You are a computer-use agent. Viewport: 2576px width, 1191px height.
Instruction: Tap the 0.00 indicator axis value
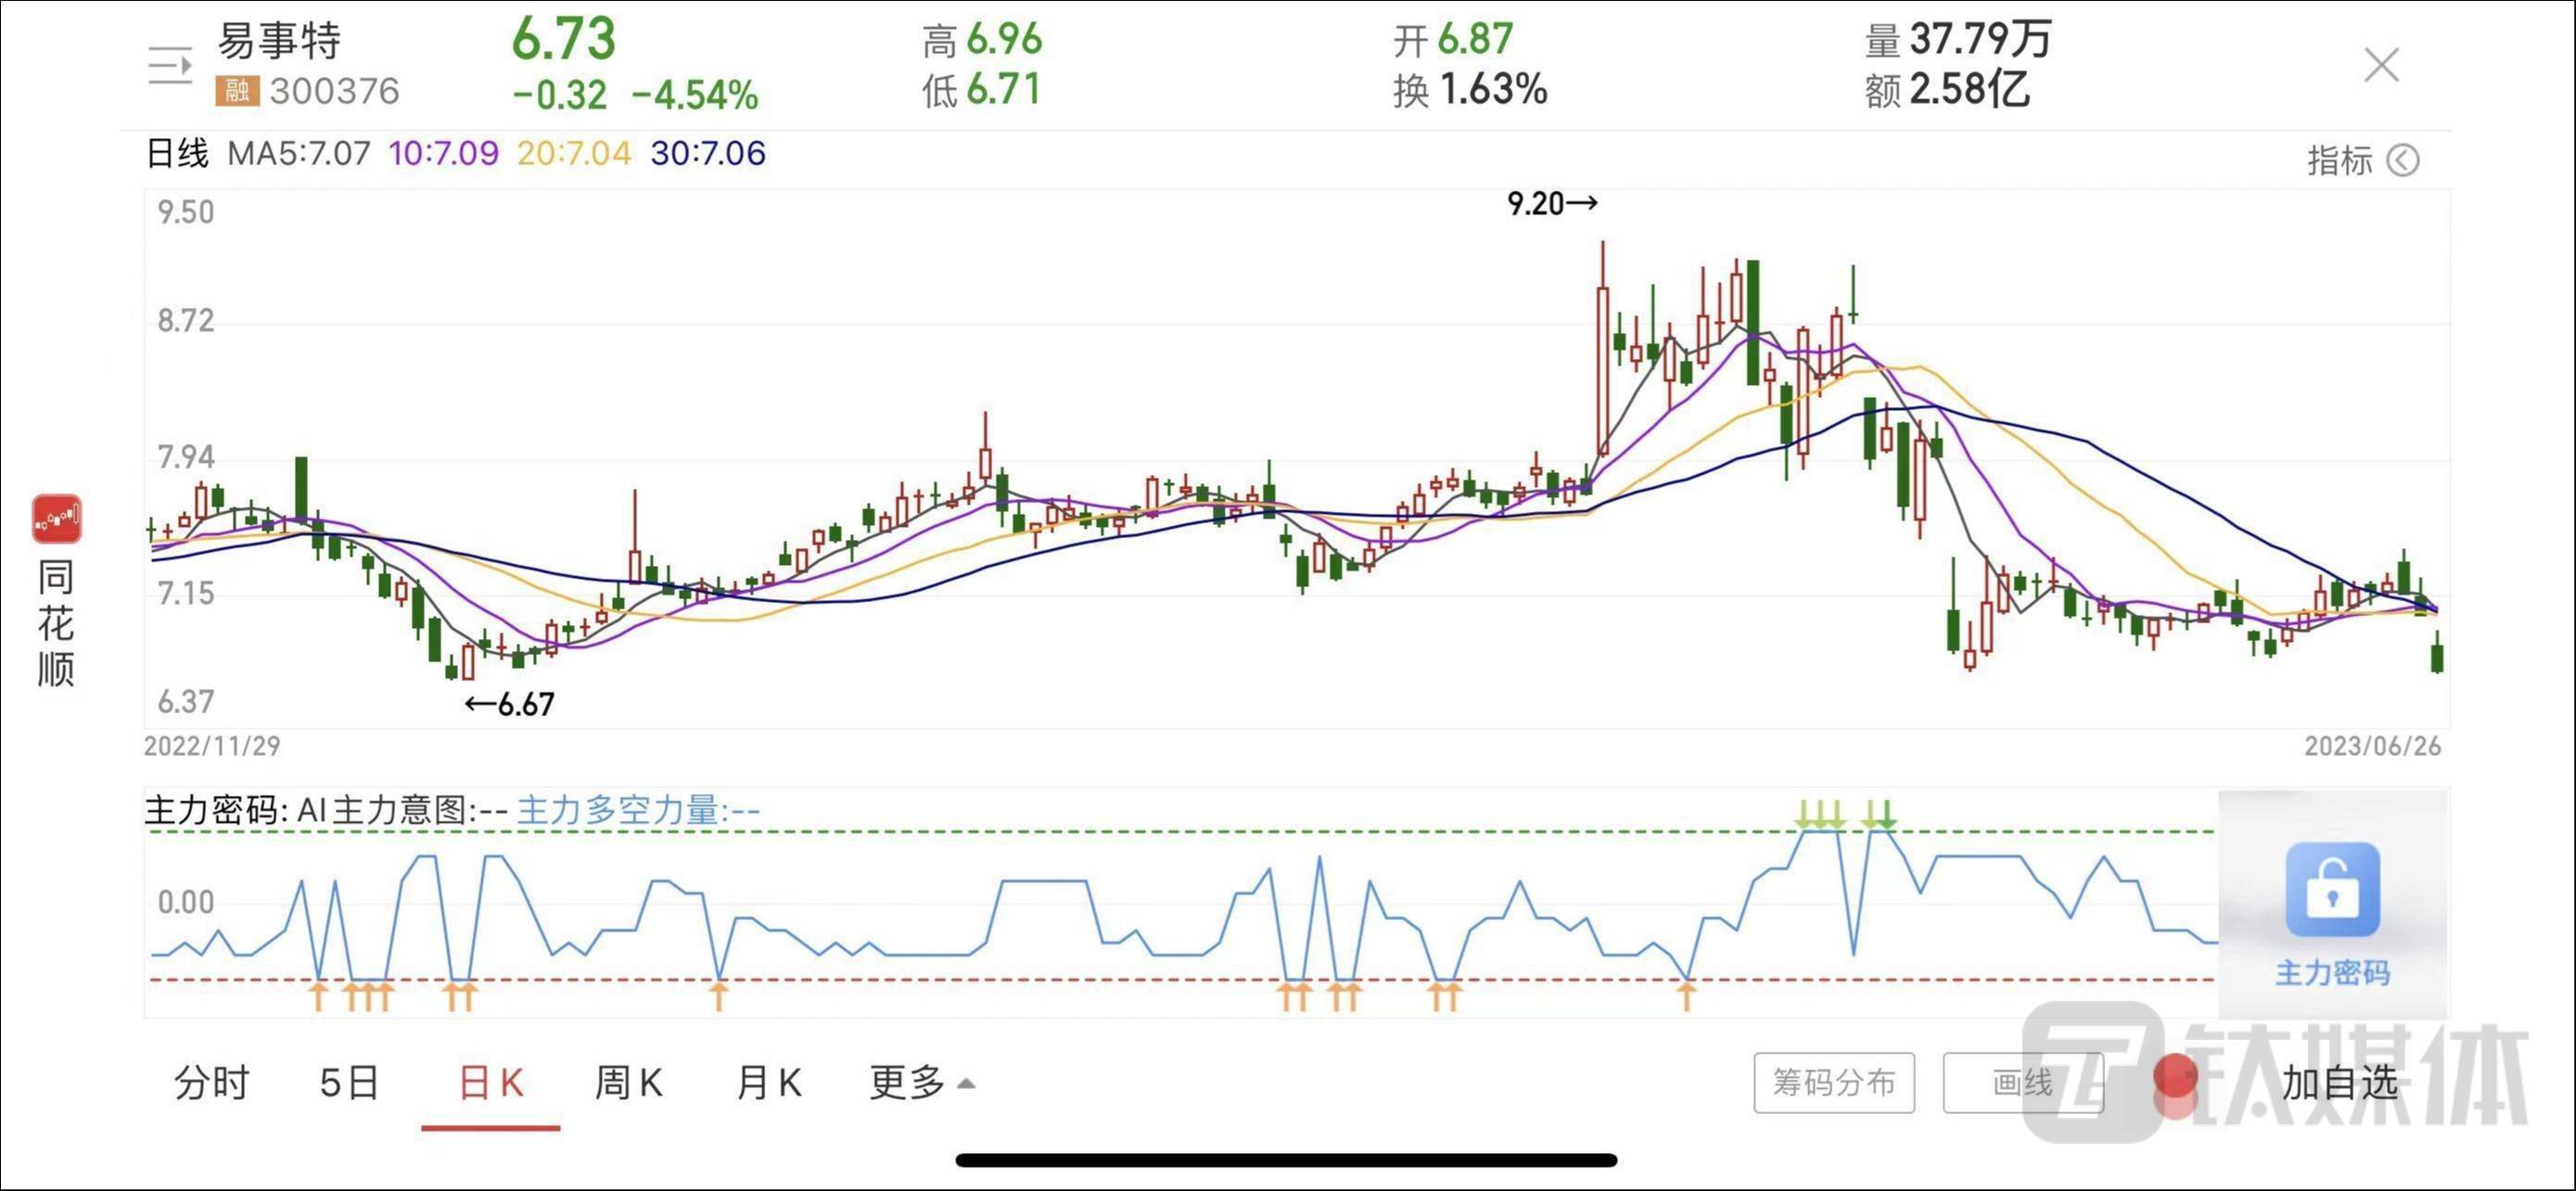[x=186, y=903]
